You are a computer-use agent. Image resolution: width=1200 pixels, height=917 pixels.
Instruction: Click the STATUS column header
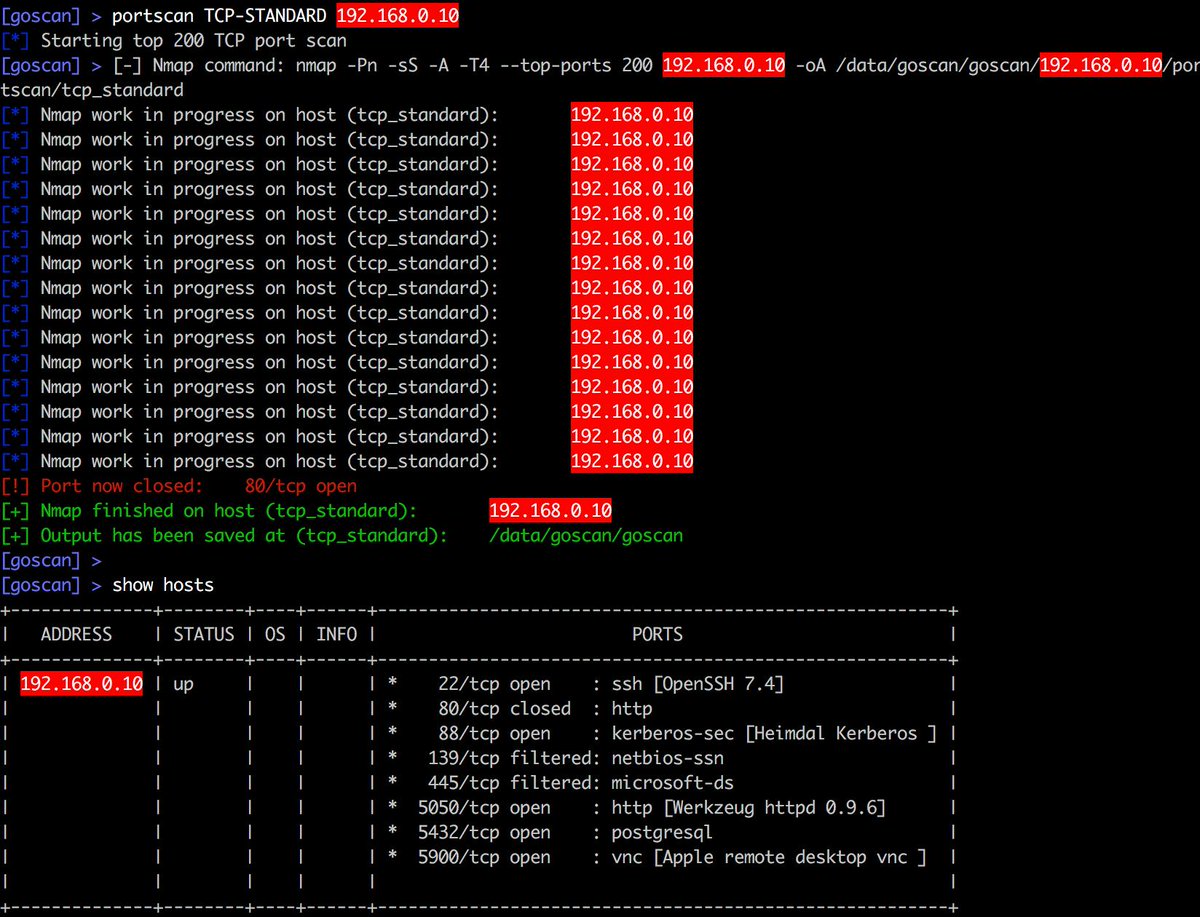[x=204, y=634]
